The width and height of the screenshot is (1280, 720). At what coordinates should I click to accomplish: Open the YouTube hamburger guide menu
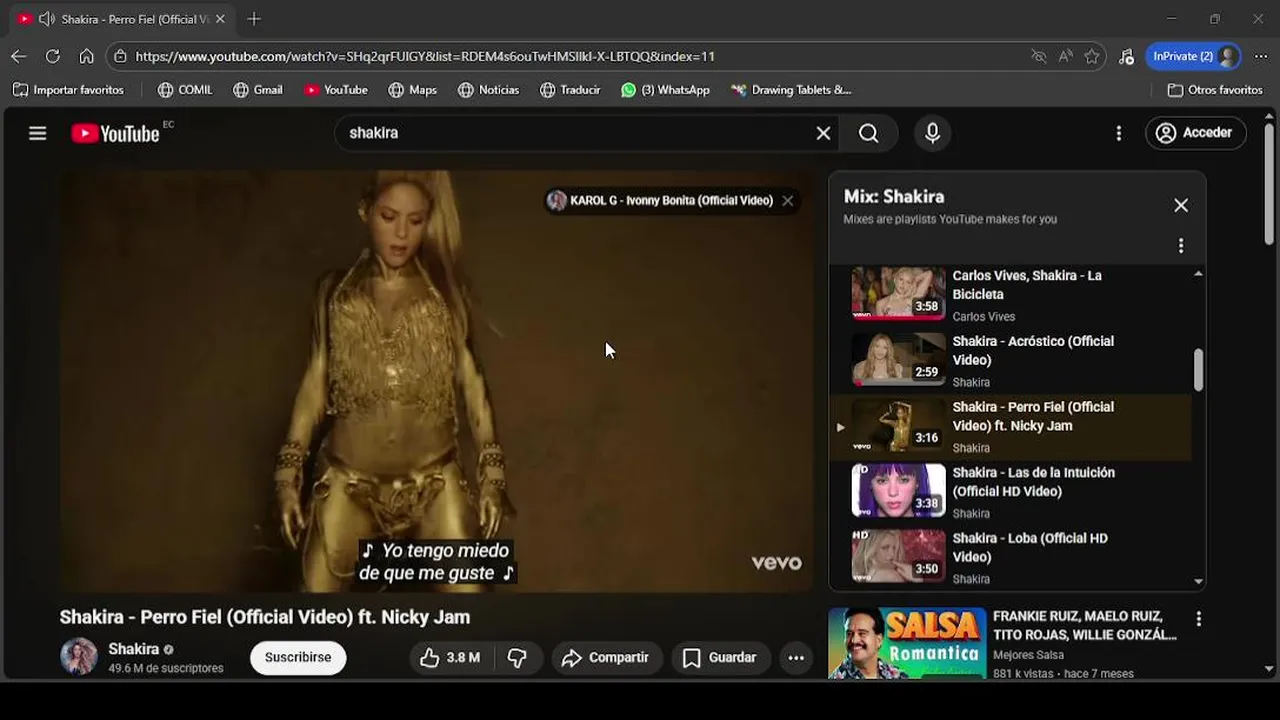pyautogui.click(x=38, y=133)
